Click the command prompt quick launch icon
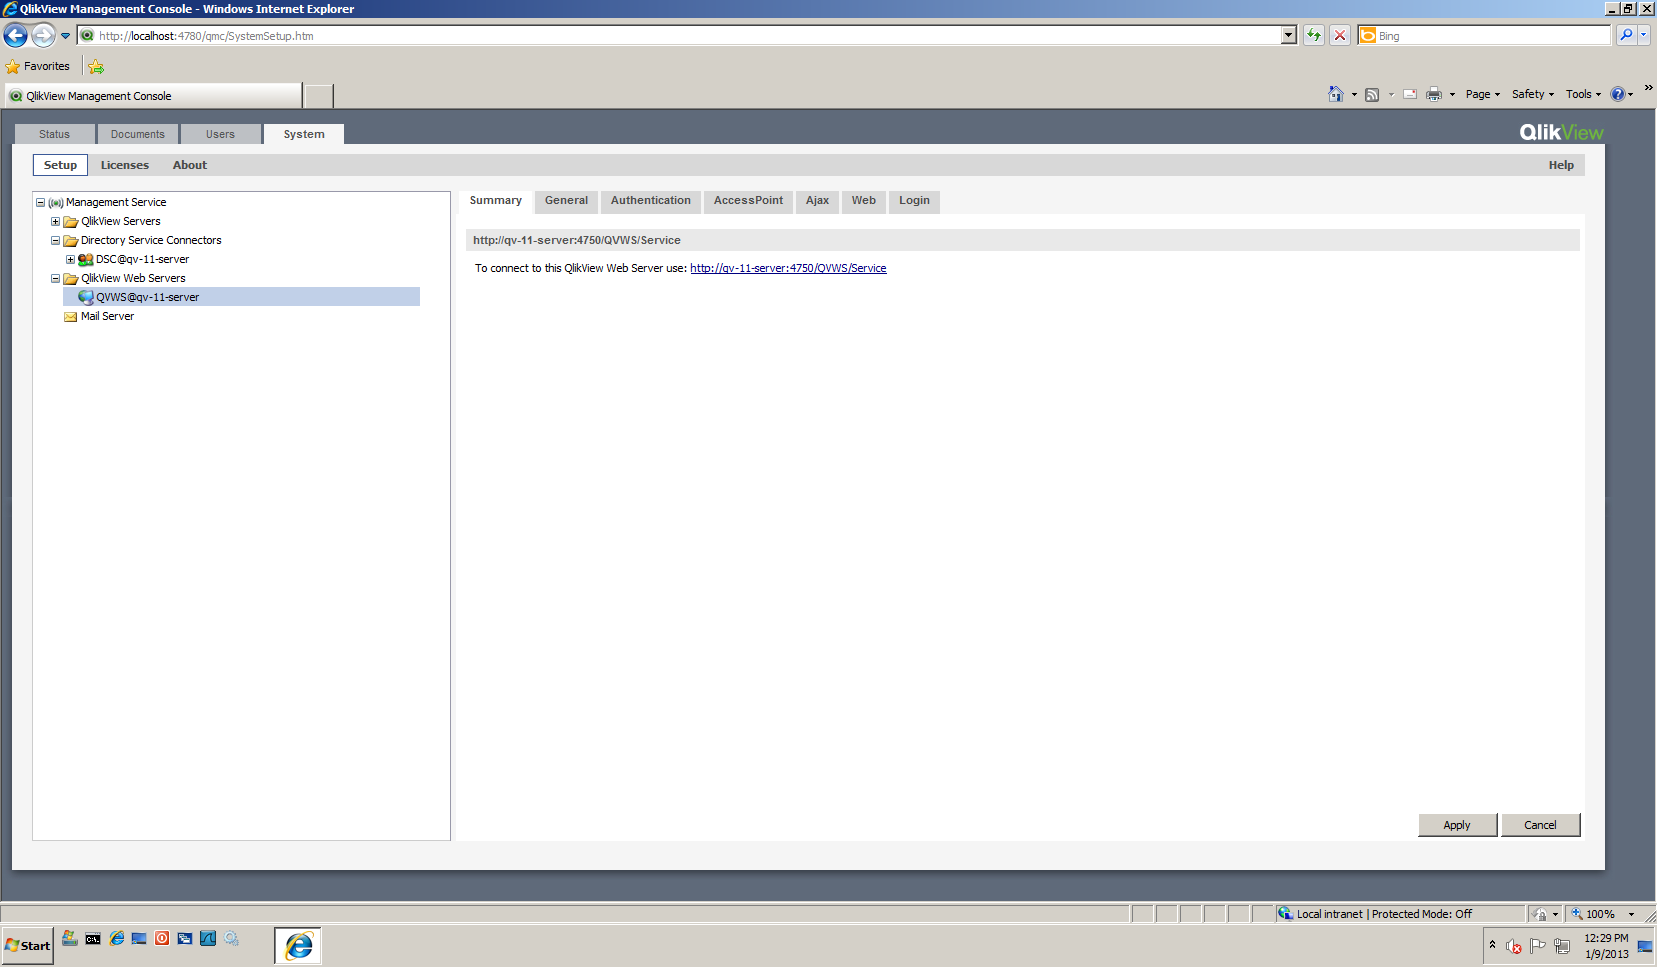 click(93, 939)
